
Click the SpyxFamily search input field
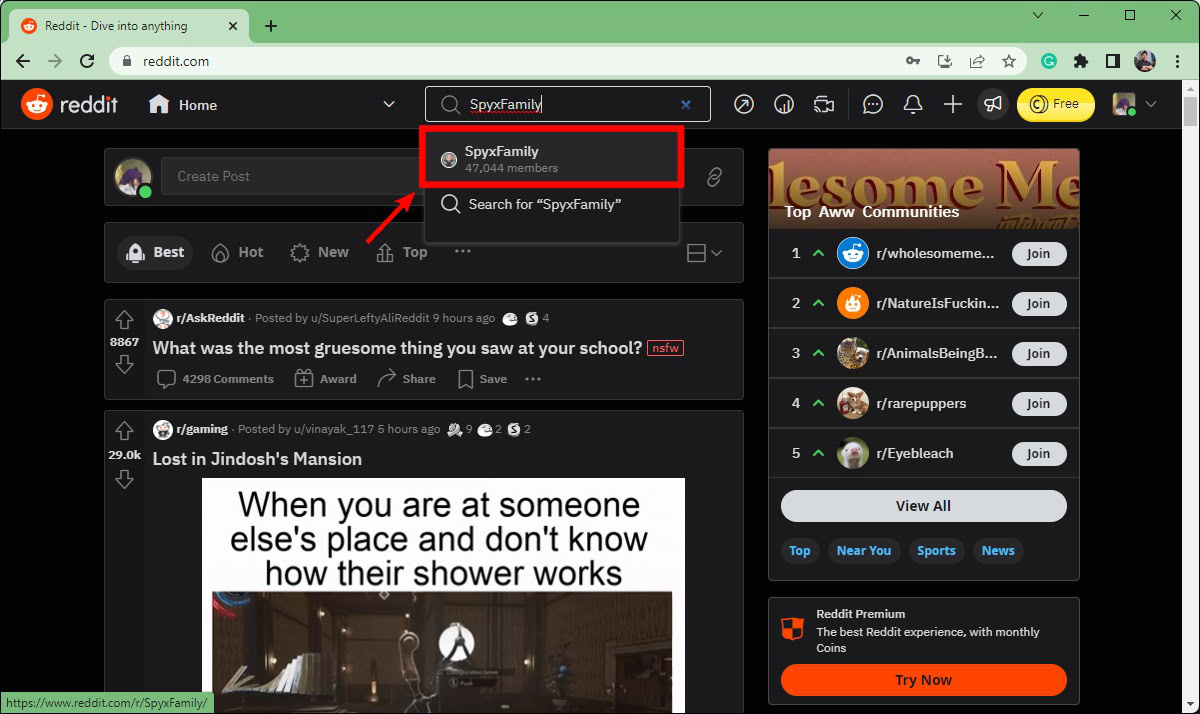tap(570, 104)
